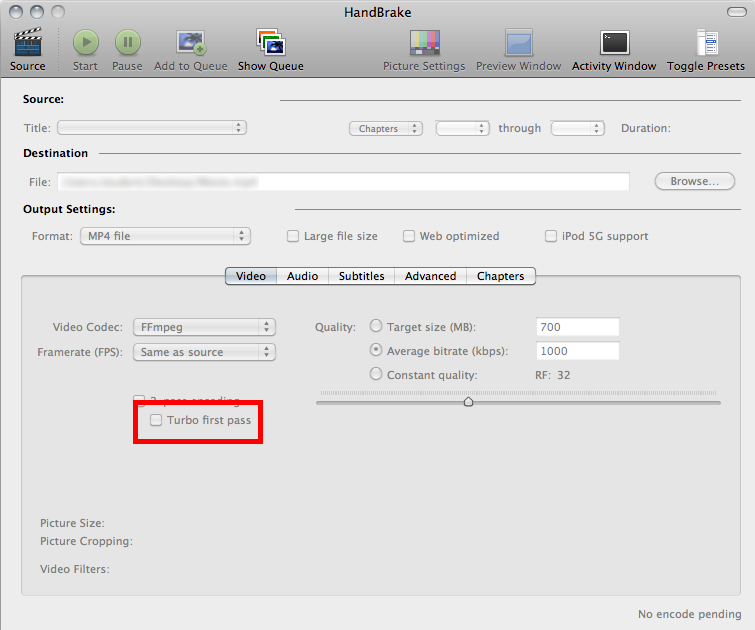
Task: Click the Pause encode icon
Action: coord(128,42)
